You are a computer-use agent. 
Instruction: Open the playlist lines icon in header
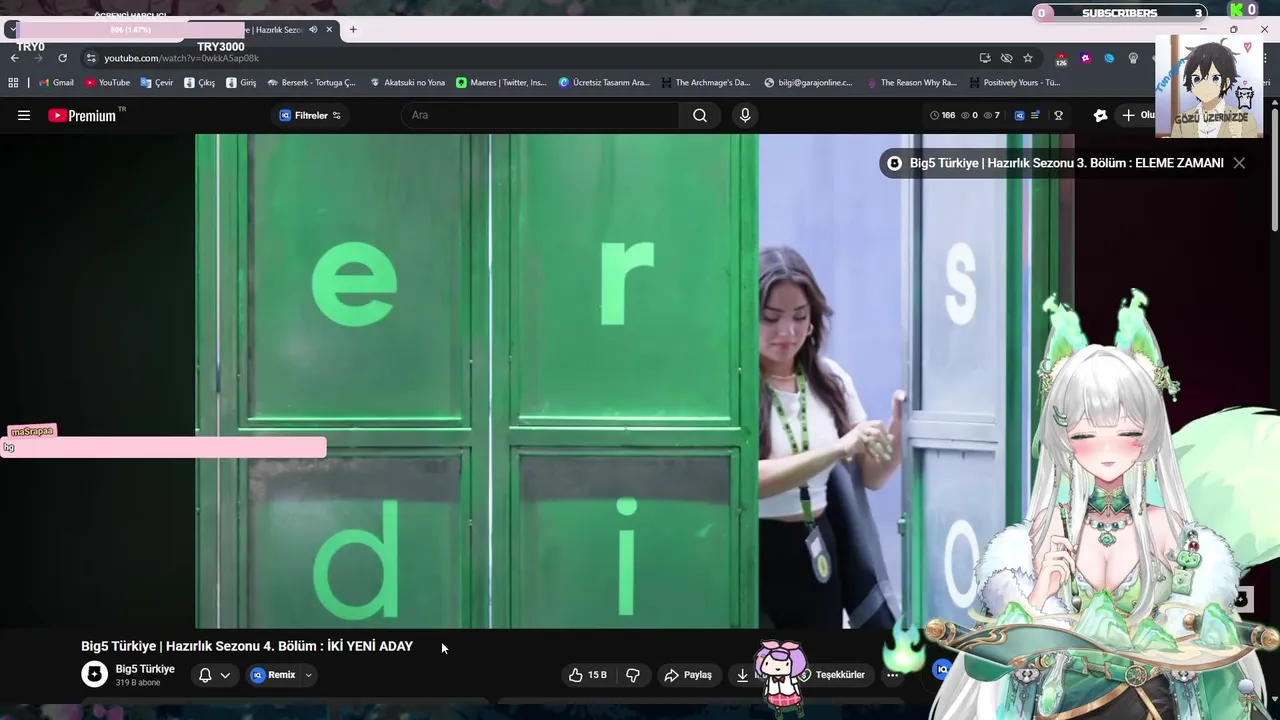[1036, 115]
